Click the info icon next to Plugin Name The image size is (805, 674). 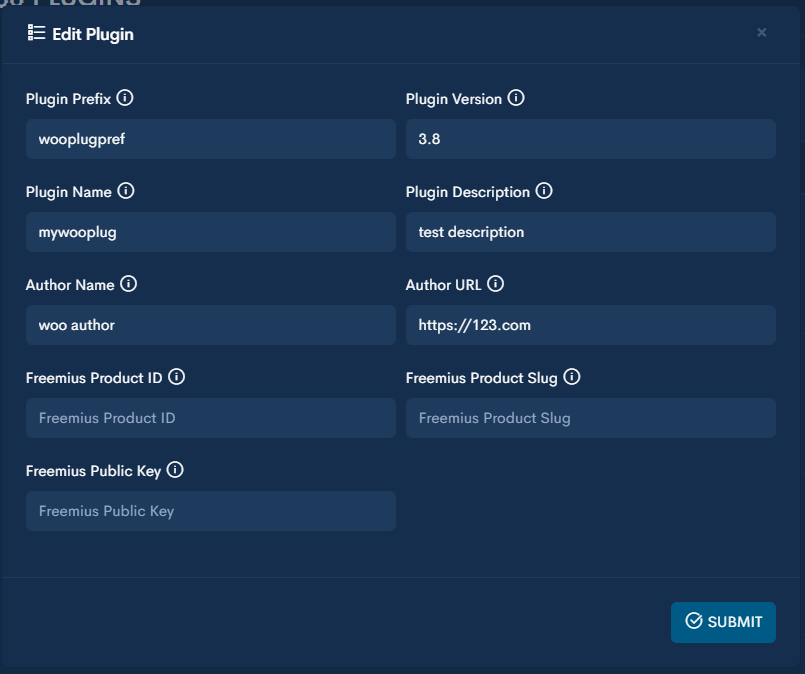coord(126,191)
